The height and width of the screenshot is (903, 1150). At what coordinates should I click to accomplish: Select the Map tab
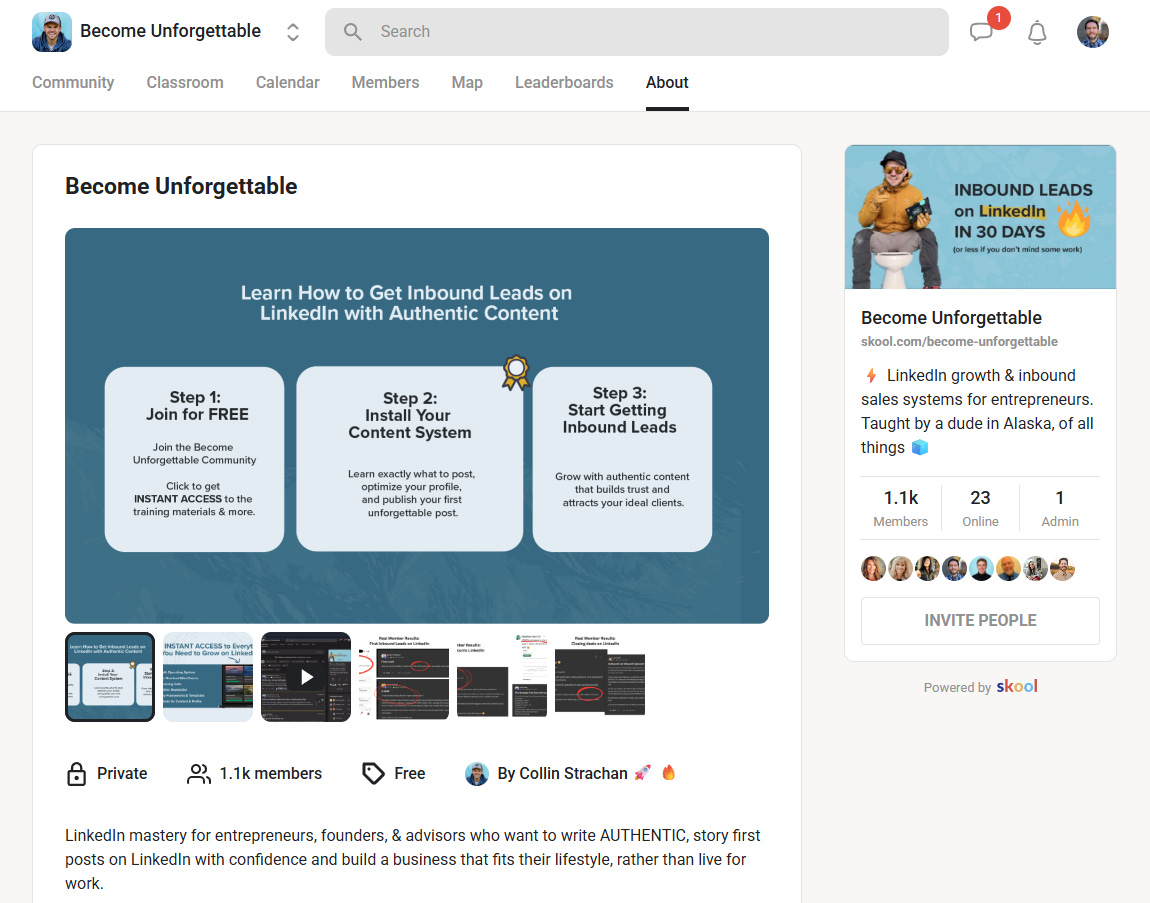[467, 82]
